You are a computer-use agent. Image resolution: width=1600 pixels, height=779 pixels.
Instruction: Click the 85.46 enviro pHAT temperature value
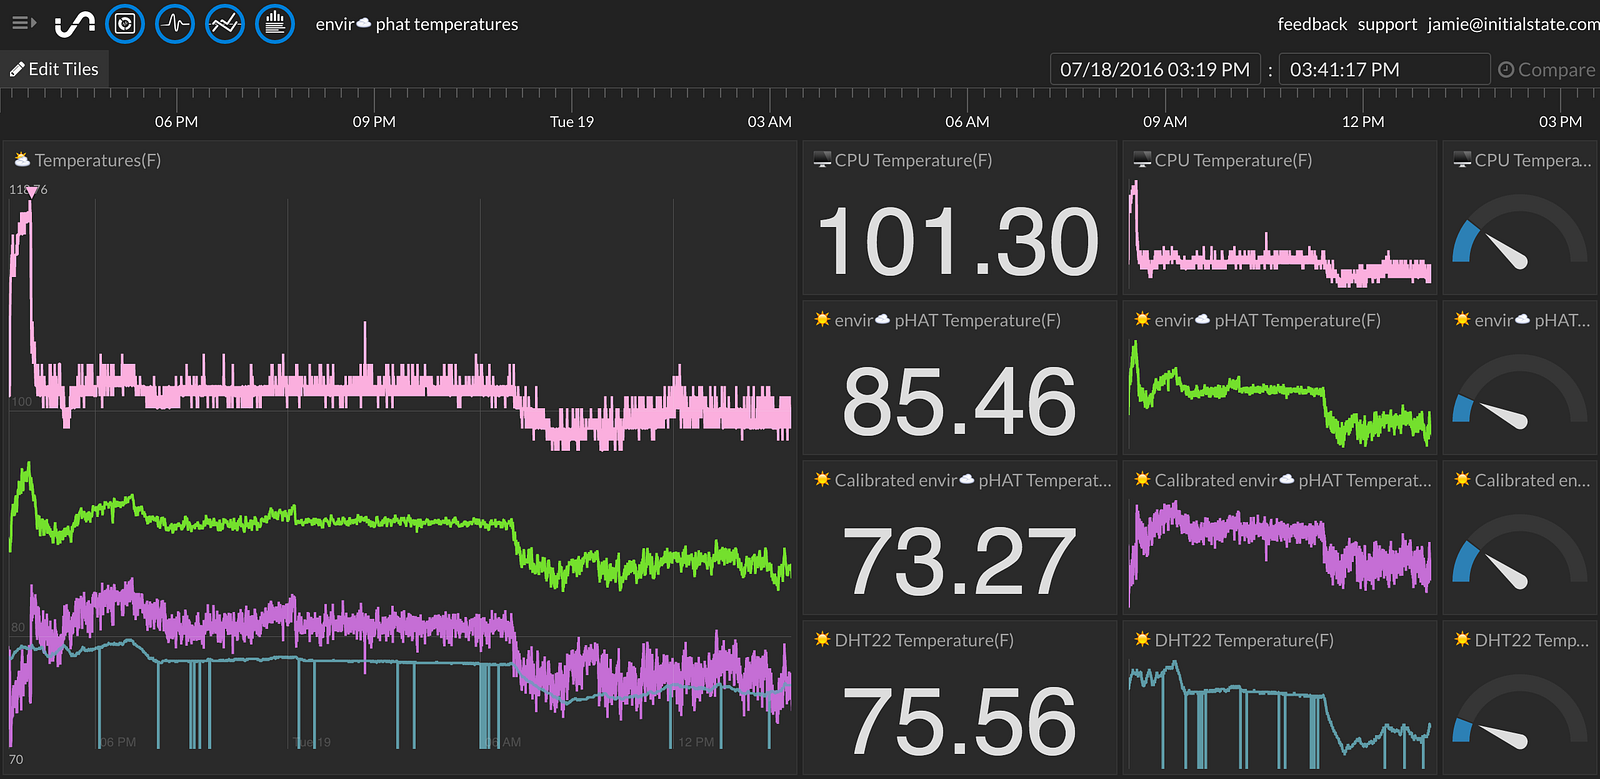(x=959, y=402)
